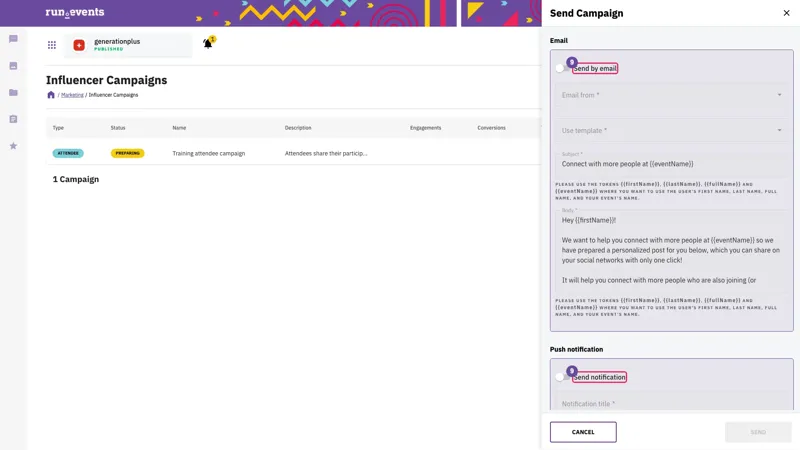Click the Description column header

tap(298, 128)
